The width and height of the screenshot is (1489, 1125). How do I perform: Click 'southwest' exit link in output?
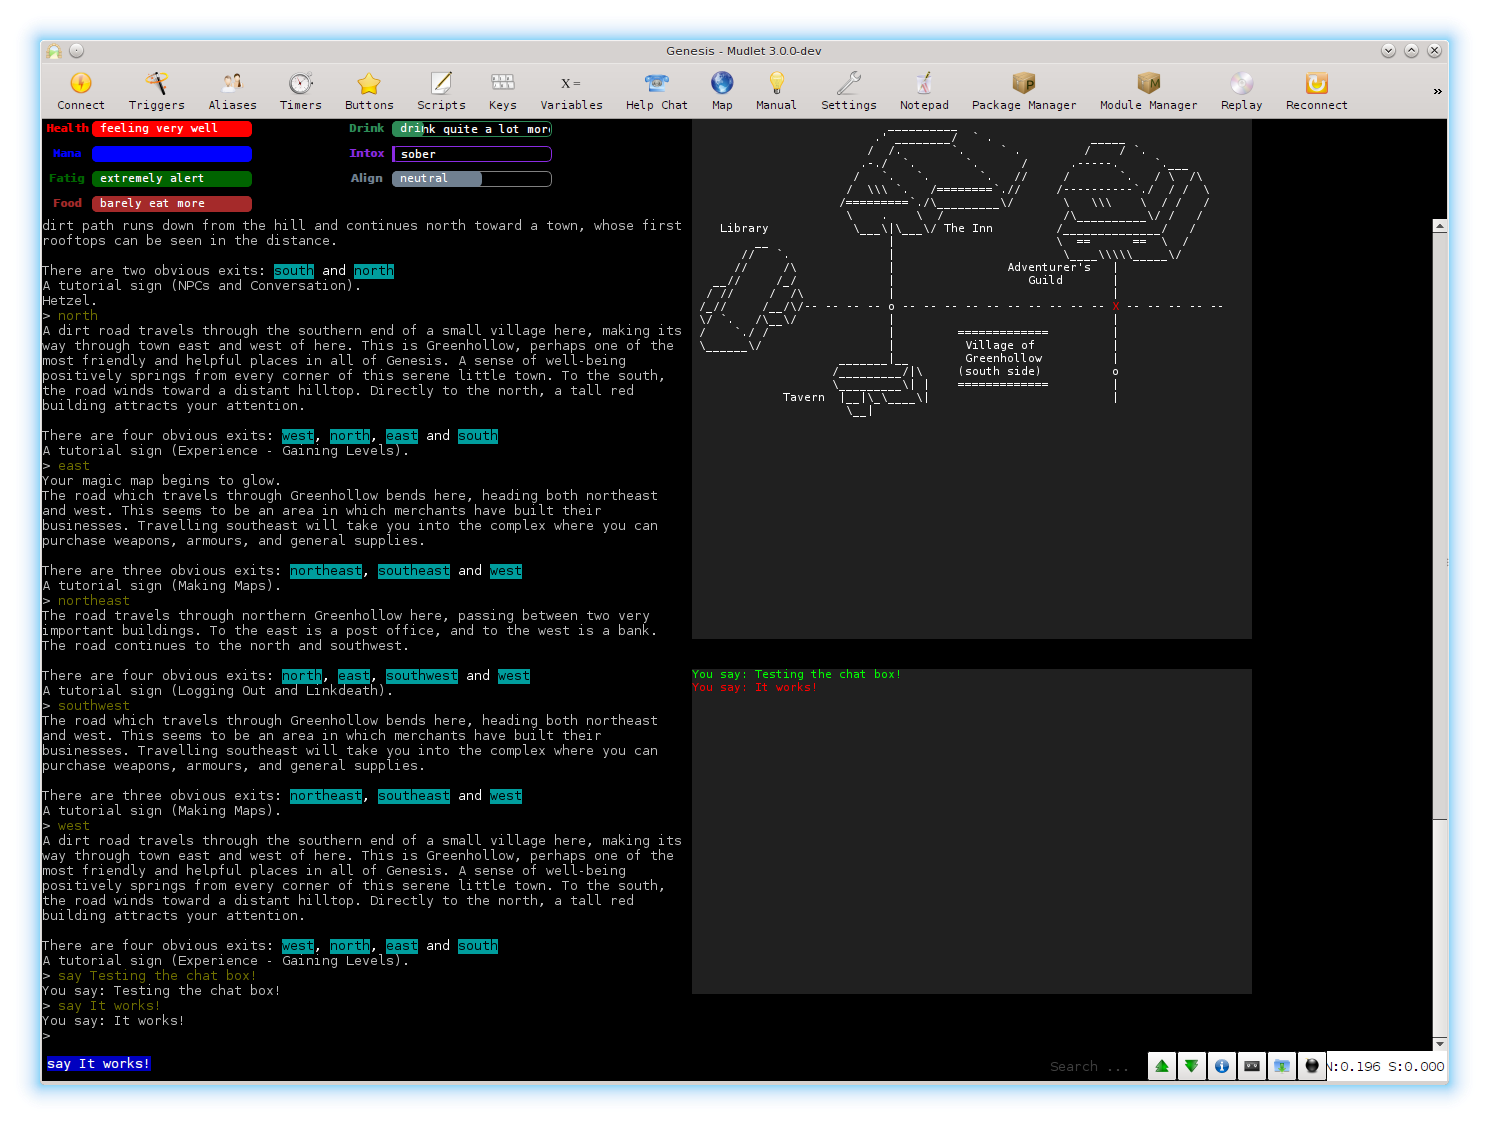[422, 676]
